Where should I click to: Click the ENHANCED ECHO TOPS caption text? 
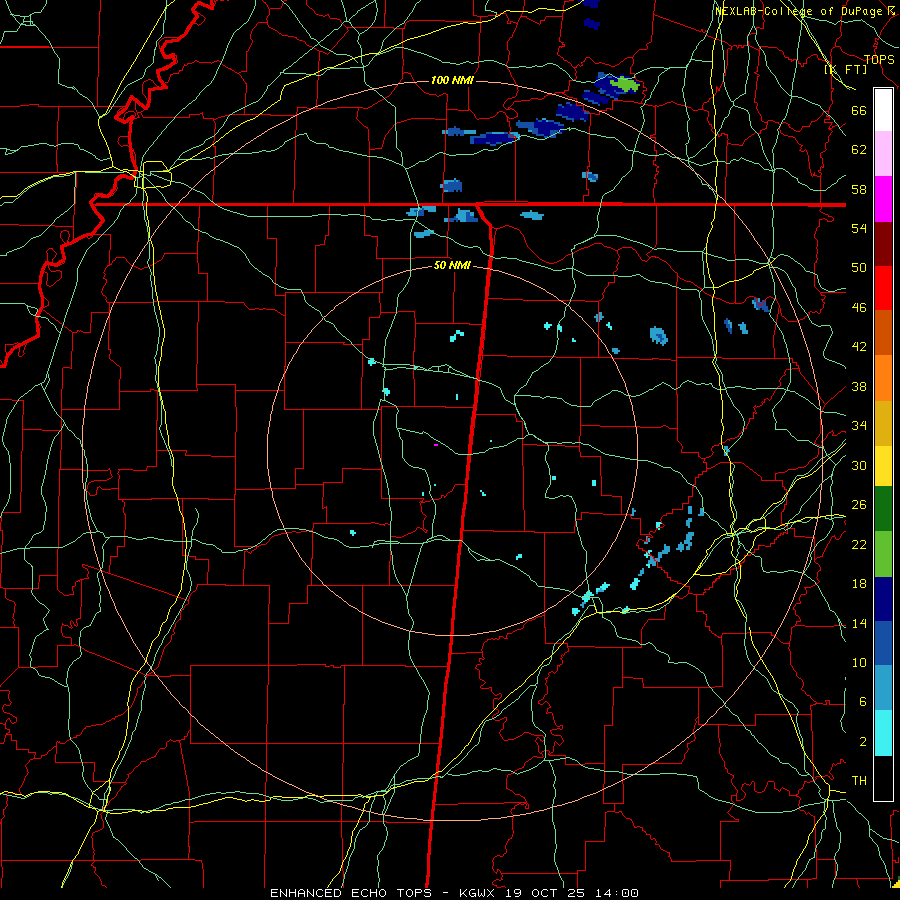pyautogui.click(x=351, y=893)
